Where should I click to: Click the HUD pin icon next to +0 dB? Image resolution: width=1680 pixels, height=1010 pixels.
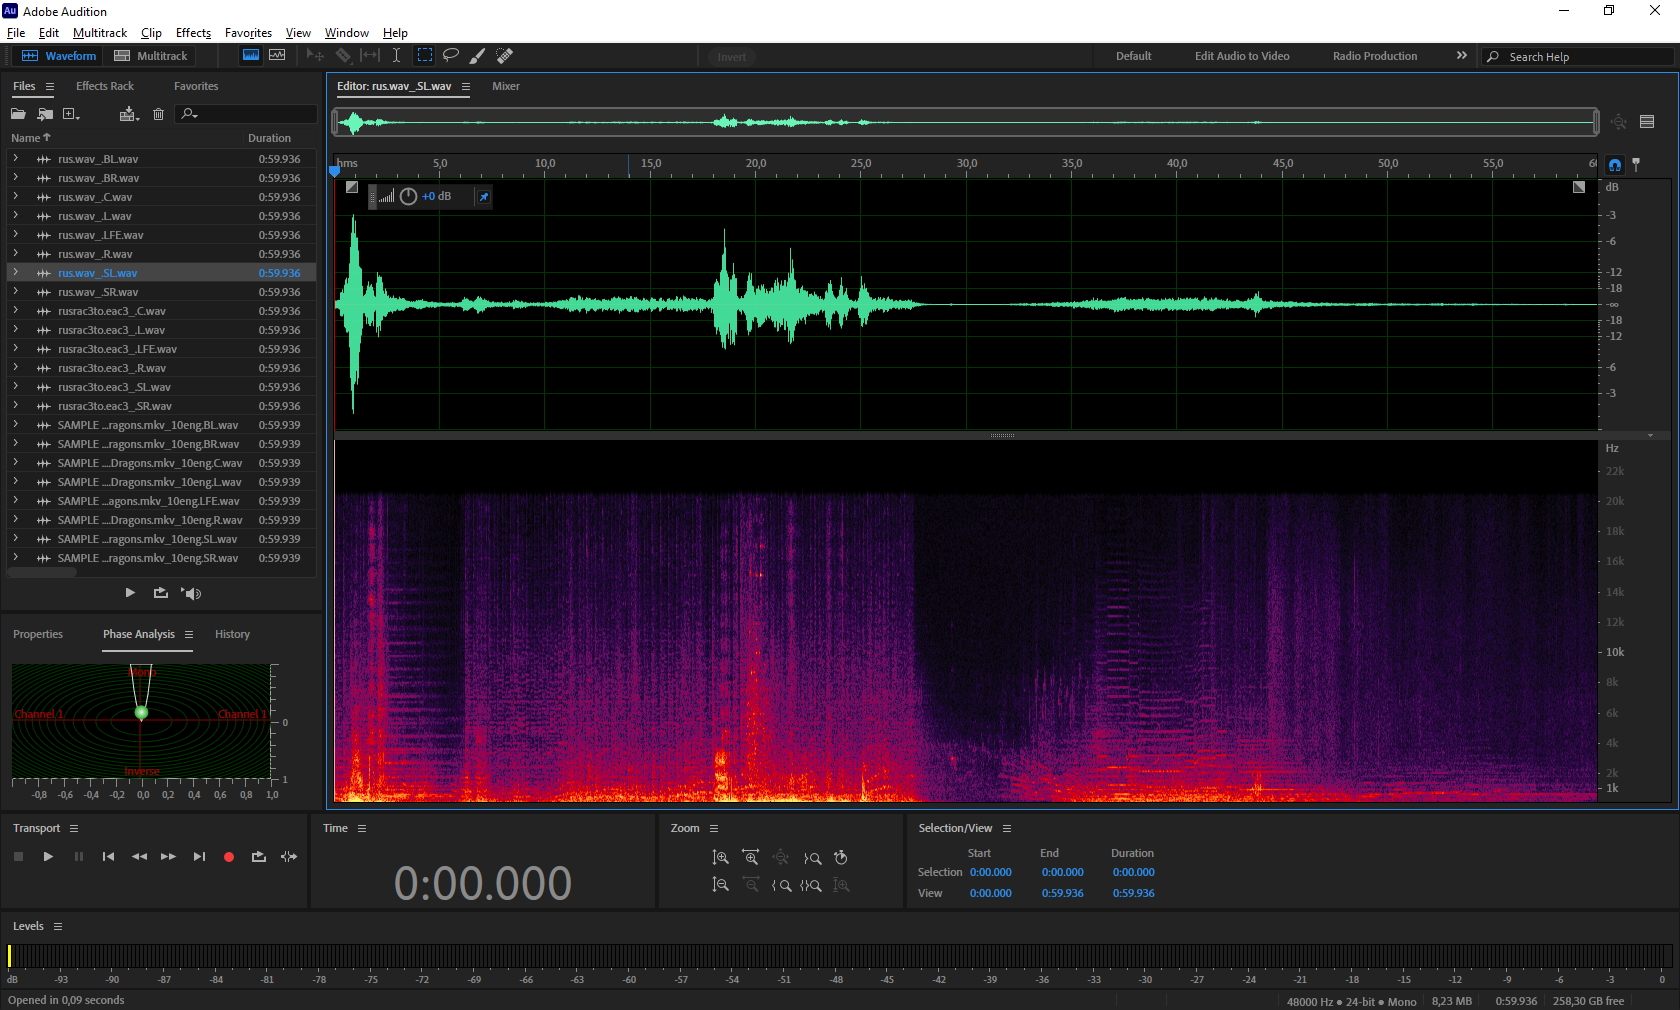[484, 197]
